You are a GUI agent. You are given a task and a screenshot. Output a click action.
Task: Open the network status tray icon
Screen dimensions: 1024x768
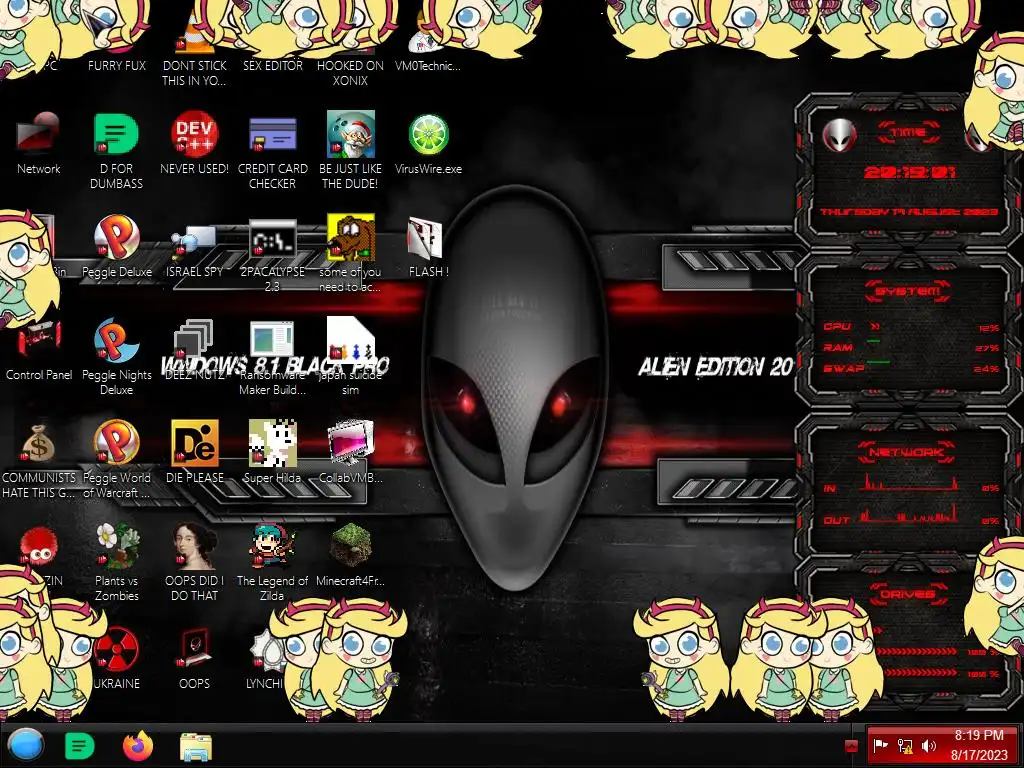click(x=904, y=745)
